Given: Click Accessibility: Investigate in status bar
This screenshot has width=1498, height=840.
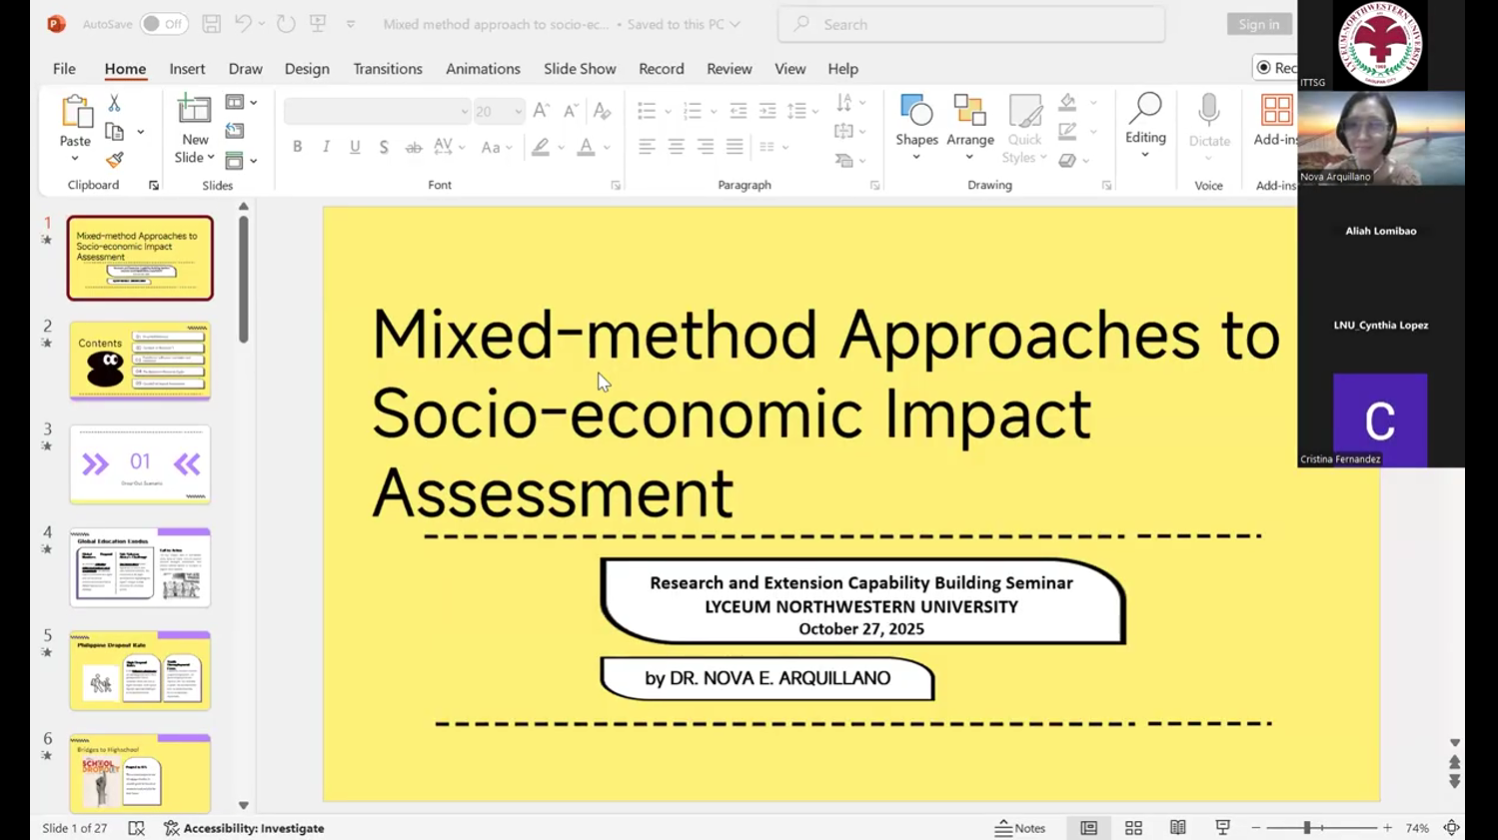Looking at the screenshot, I should [x=244, y=828].
